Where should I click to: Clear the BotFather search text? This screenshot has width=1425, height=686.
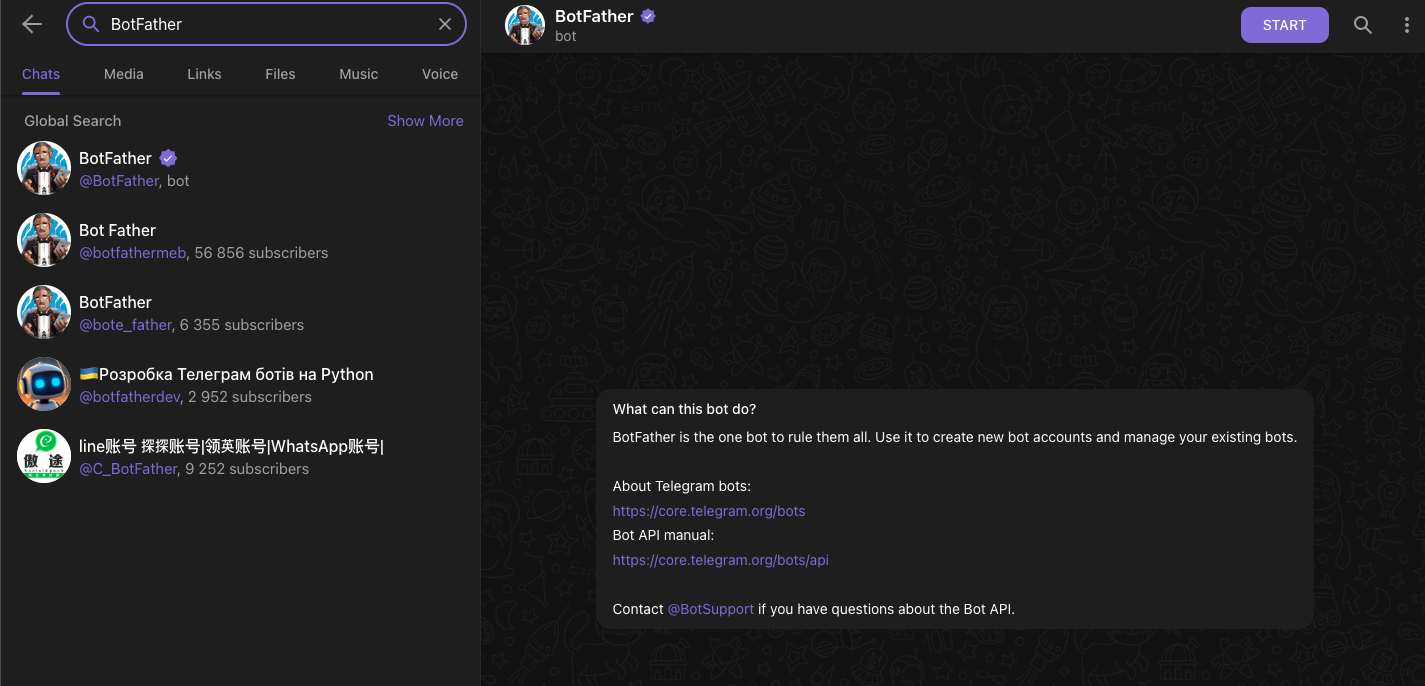pos(445,24)
